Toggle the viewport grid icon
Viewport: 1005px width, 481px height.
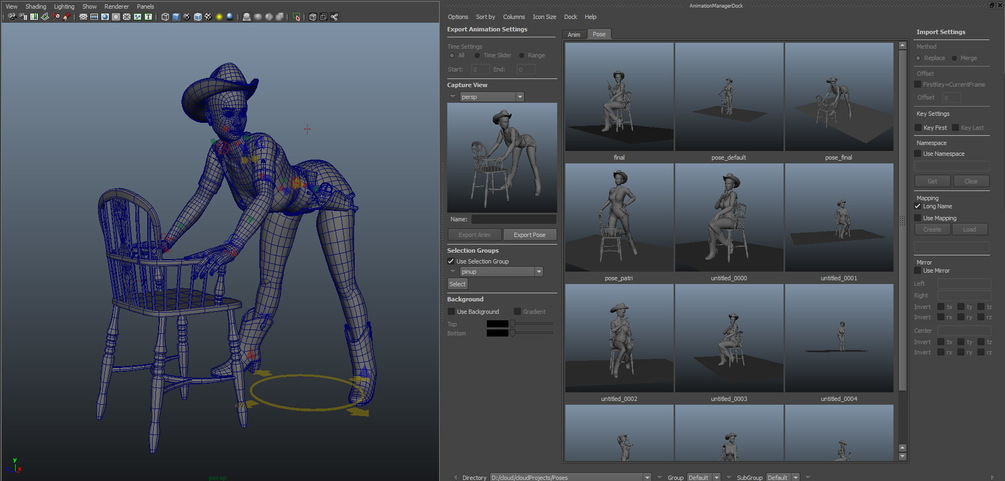pyautogui.click(x=83, y=17)
